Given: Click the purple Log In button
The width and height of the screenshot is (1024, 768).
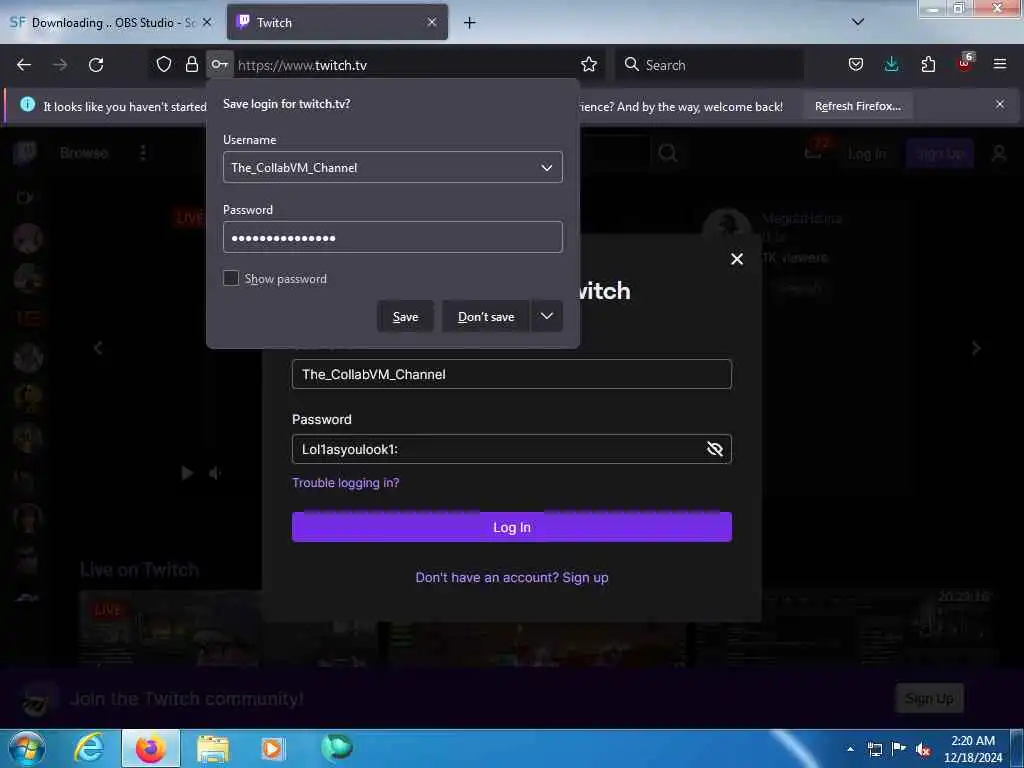Looking at the screenshot, I should tap(511, 527).
